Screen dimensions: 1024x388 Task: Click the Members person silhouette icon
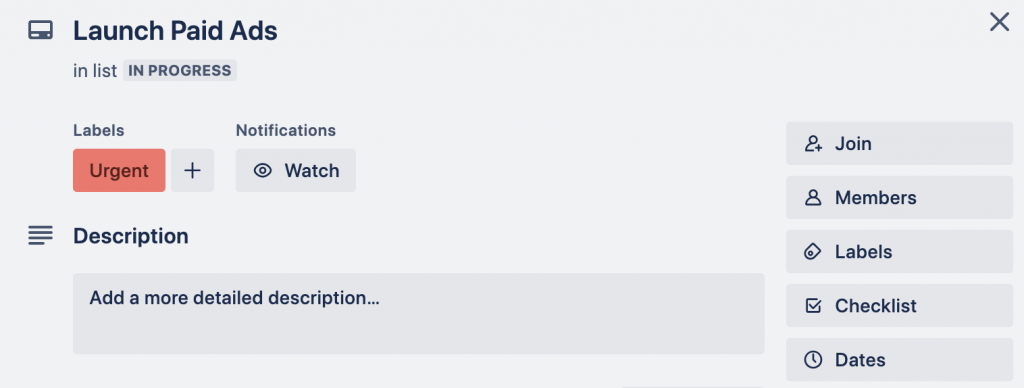tap(813, 198)
